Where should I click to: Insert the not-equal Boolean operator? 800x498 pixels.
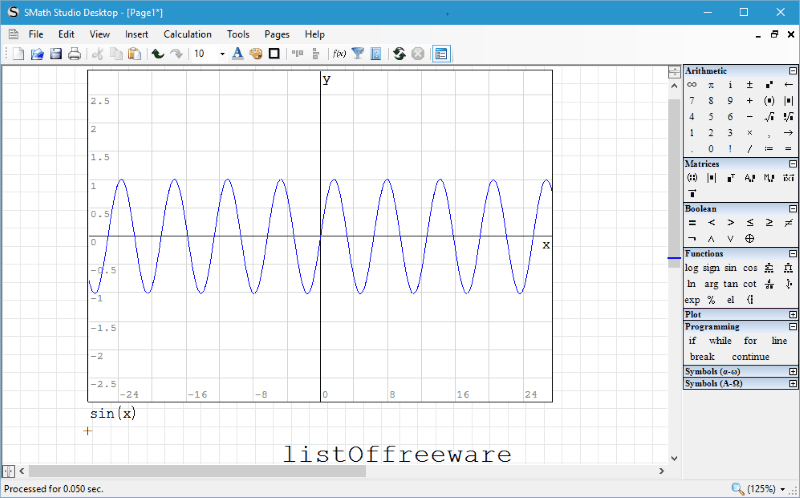[x=788, y=222]
